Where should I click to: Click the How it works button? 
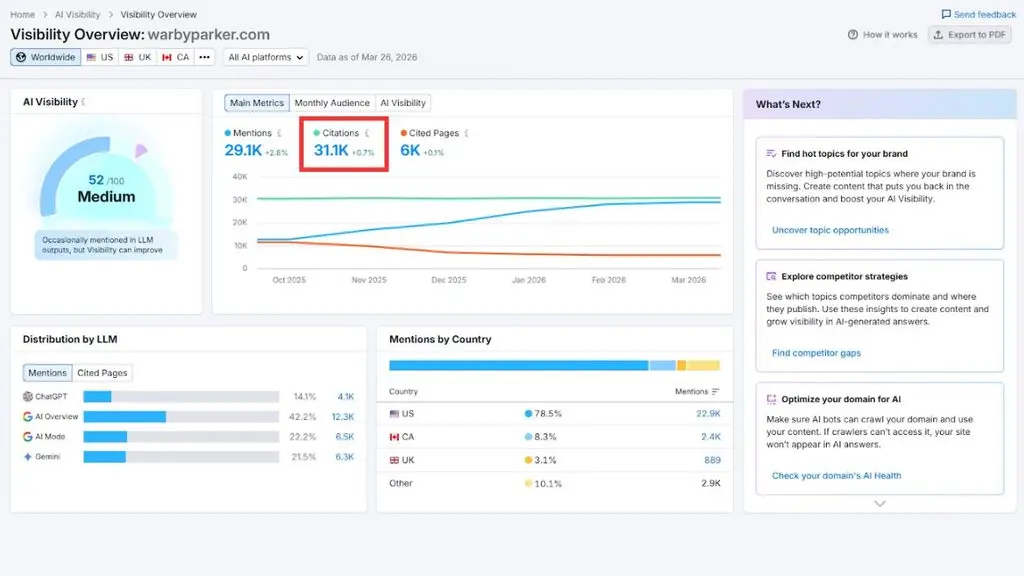[x=883, y=35]
